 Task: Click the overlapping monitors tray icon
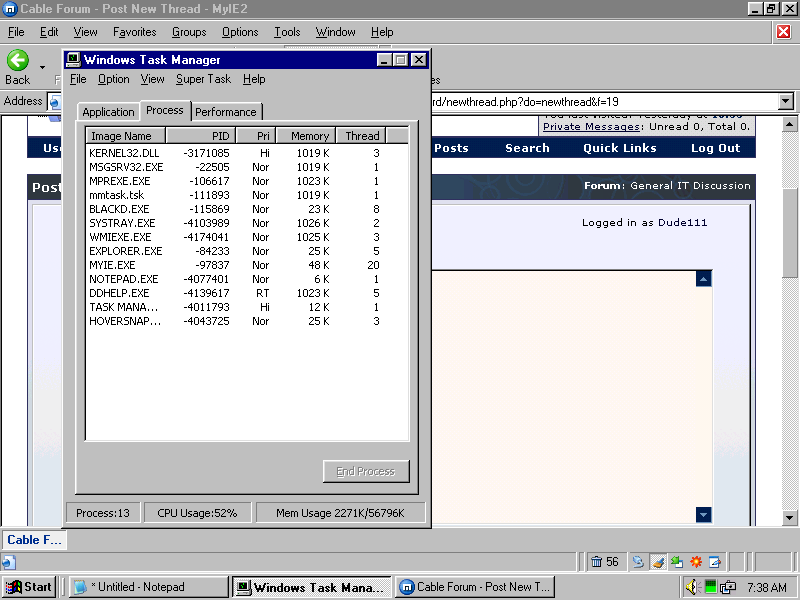[728, 587]
